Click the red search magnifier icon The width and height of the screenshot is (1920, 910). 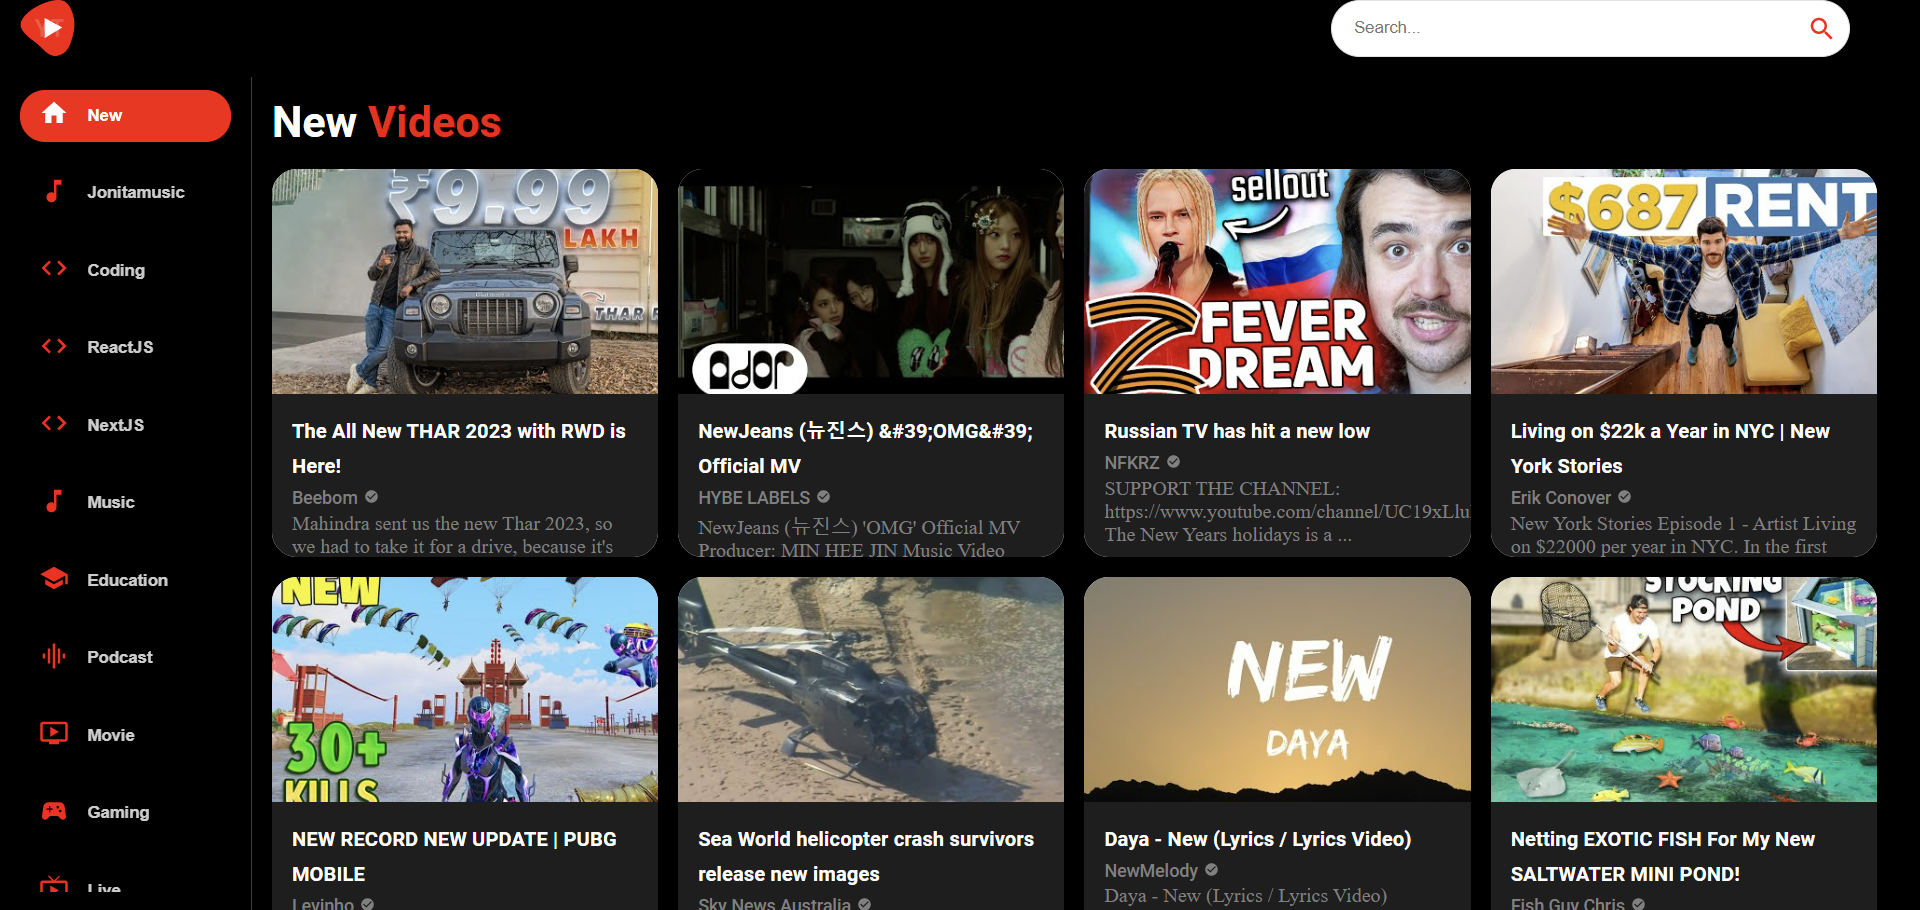pyautogui.click(x=1821, y=28)
